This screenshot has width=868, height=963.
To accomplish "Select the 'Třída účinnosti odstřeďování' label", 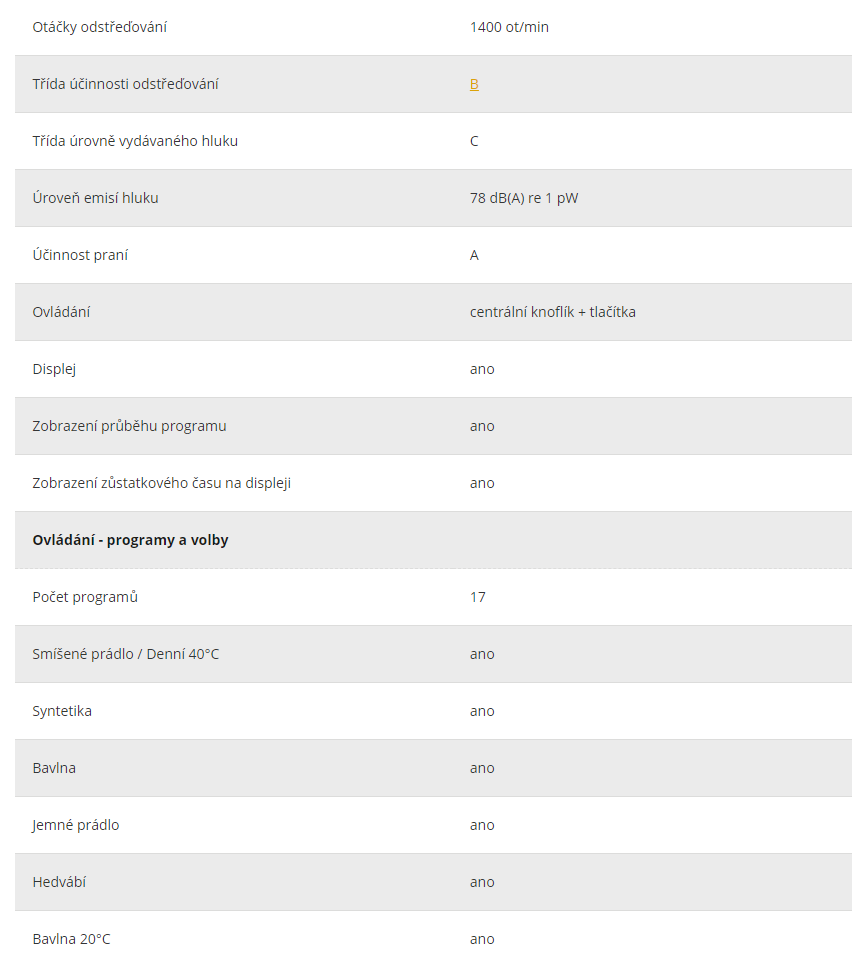I will tap(125, 84).
